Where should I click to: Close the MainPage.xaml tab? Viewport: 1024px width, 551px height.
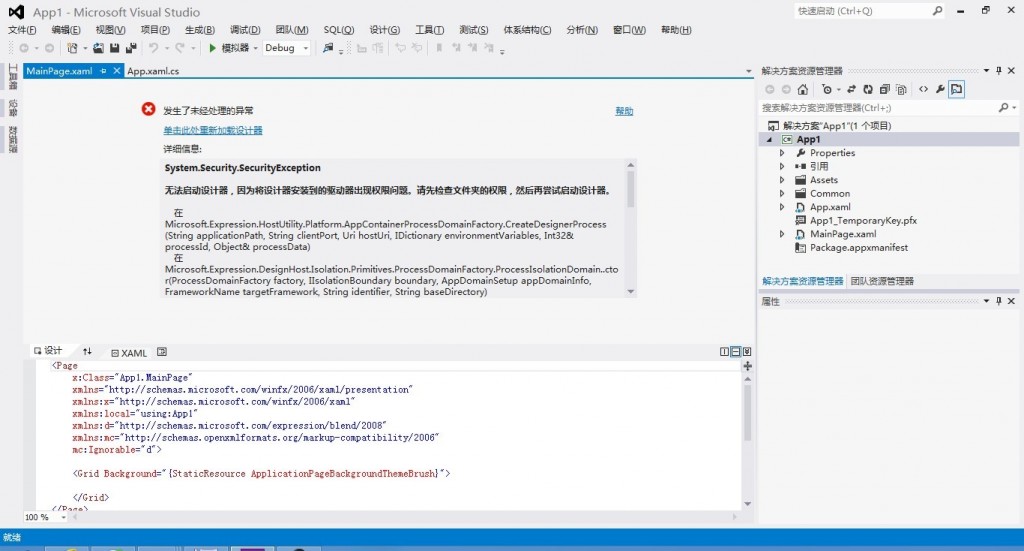coord(117,71)
